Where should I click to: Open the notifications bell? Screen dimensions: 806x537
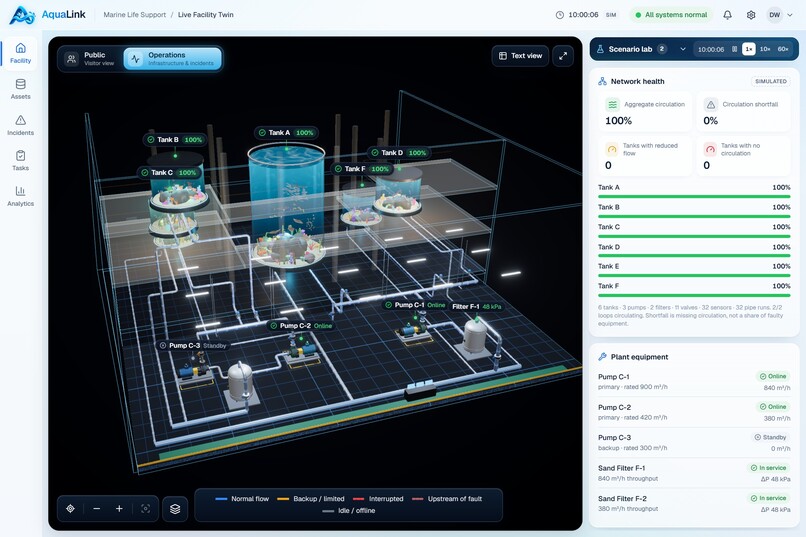click(x=727, y=15)
